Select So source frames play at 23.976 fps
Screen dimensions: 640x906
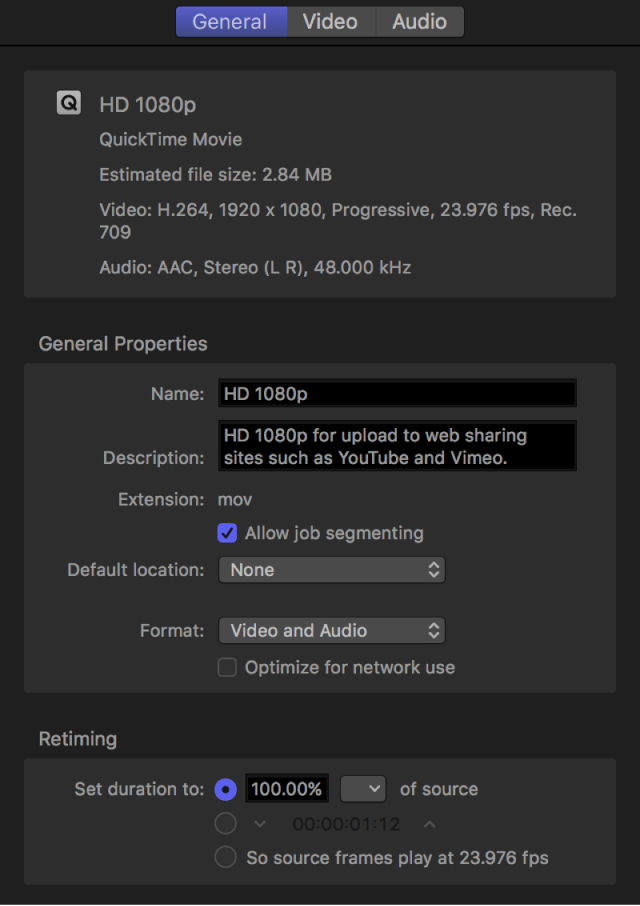(x=226, y=857)
